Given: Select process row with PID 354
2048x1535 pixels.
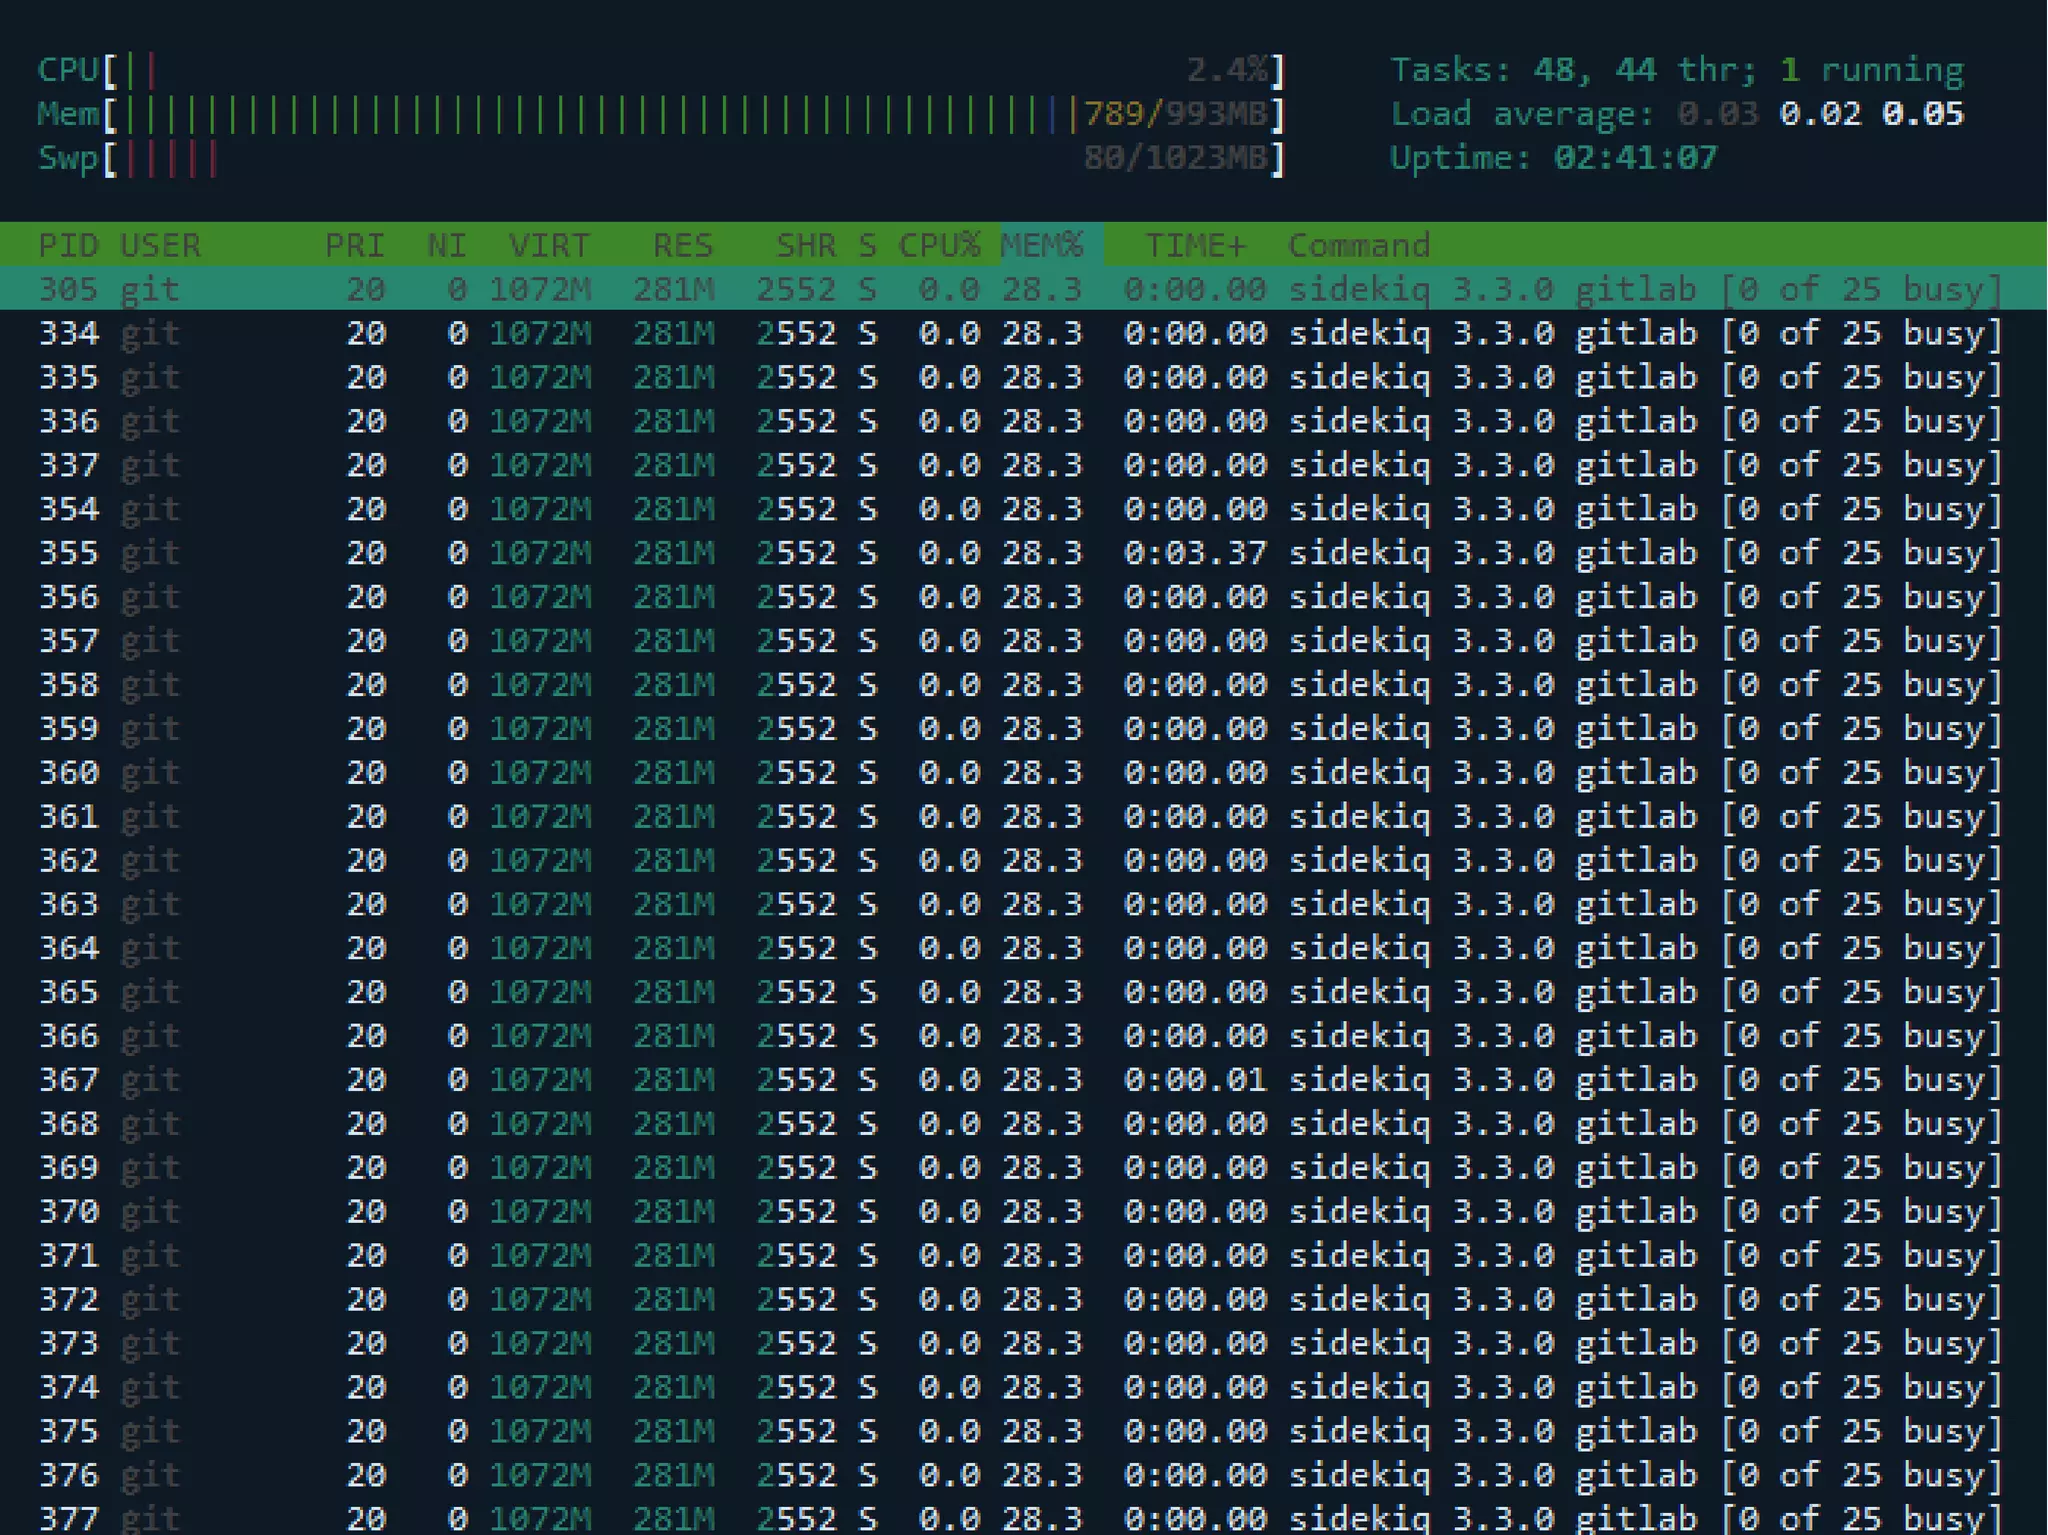Looking at the screenshot, I should 1023,509.
